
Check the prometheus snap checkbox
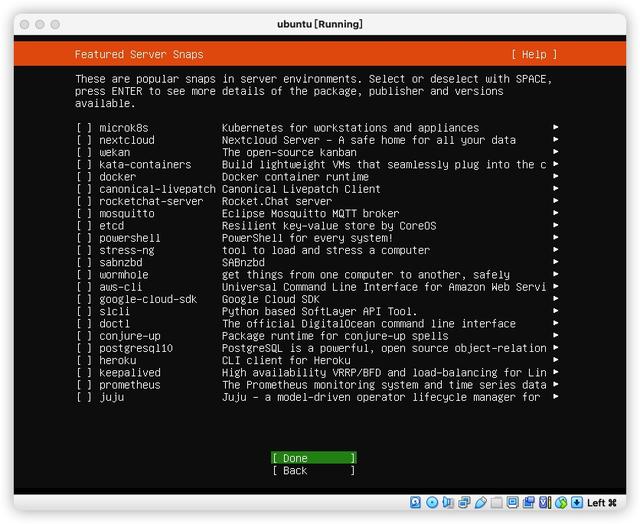click(x=84, y=385)
